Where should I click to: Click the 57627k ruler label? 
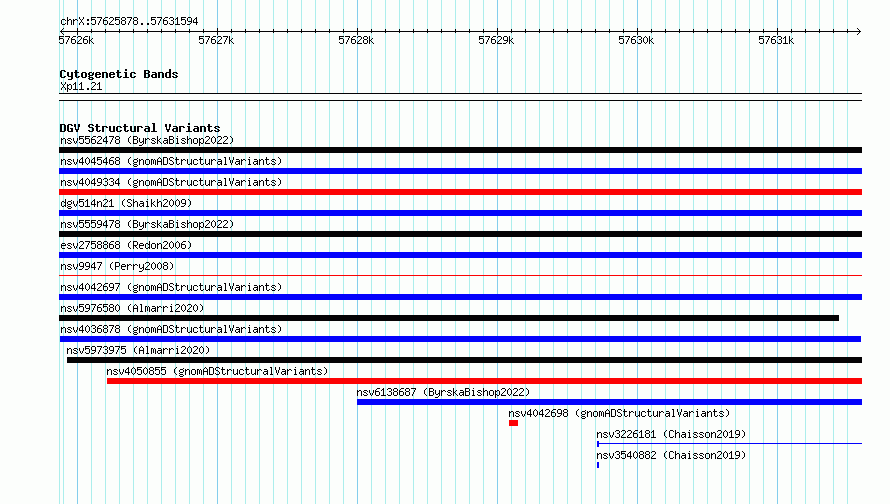tap(216, 40)
